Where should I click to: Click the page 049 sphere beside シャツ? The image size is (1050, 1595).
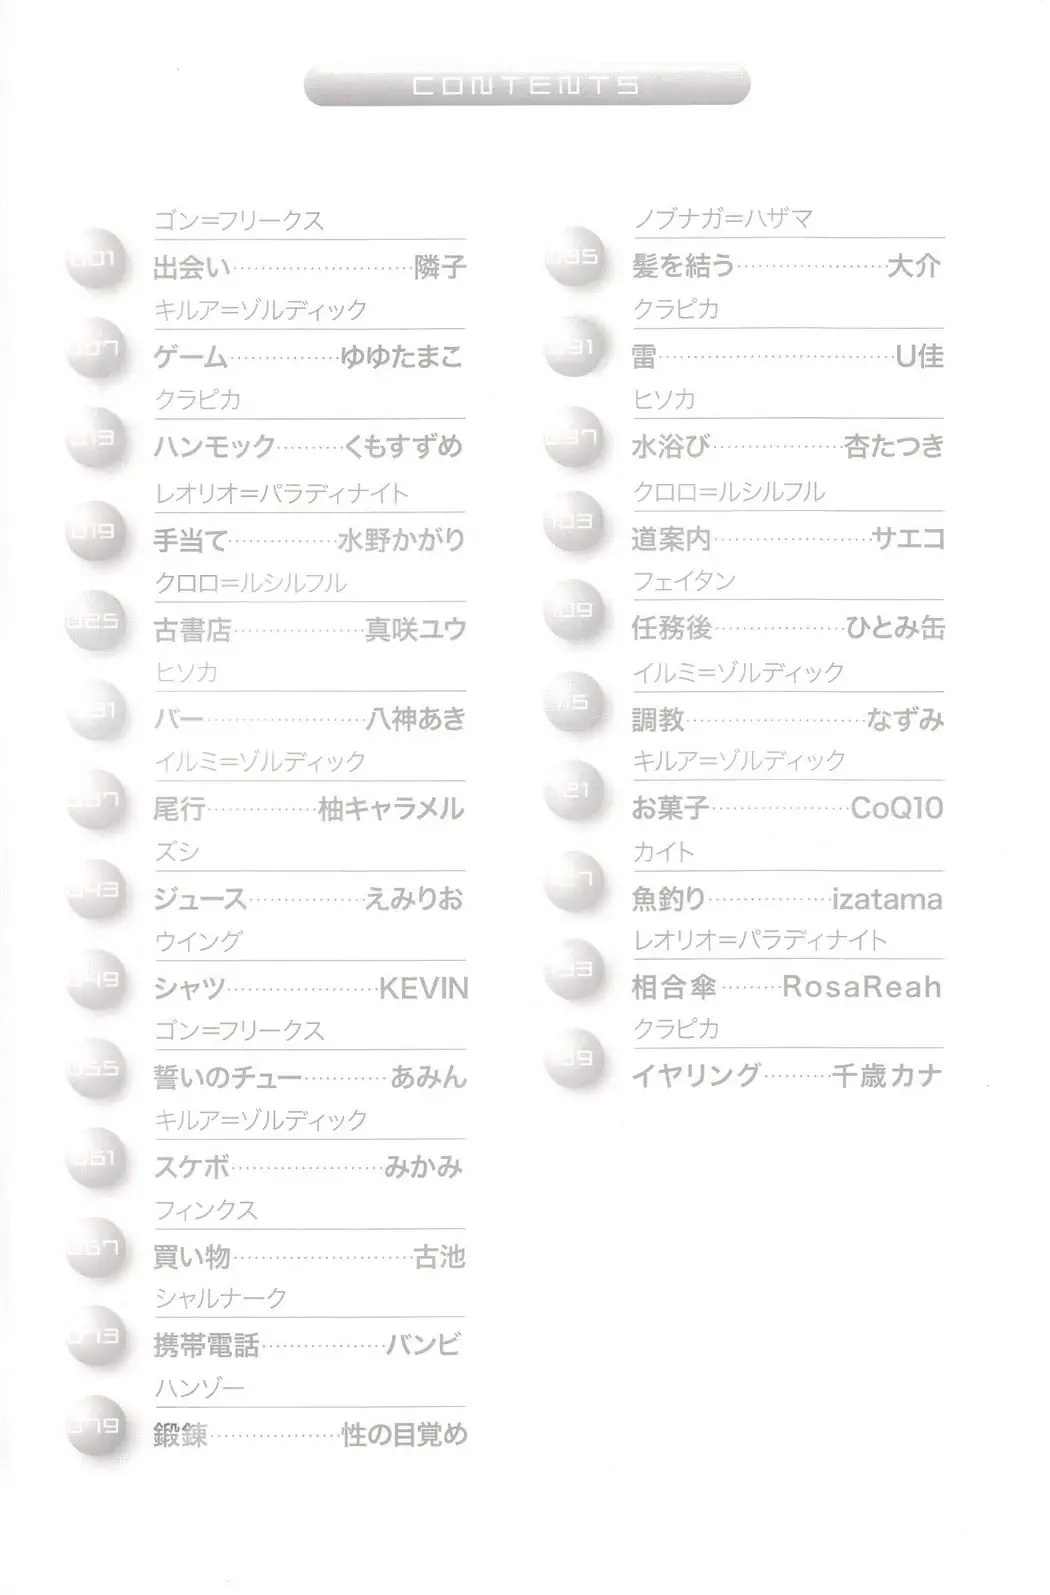(x=95, y=980)
